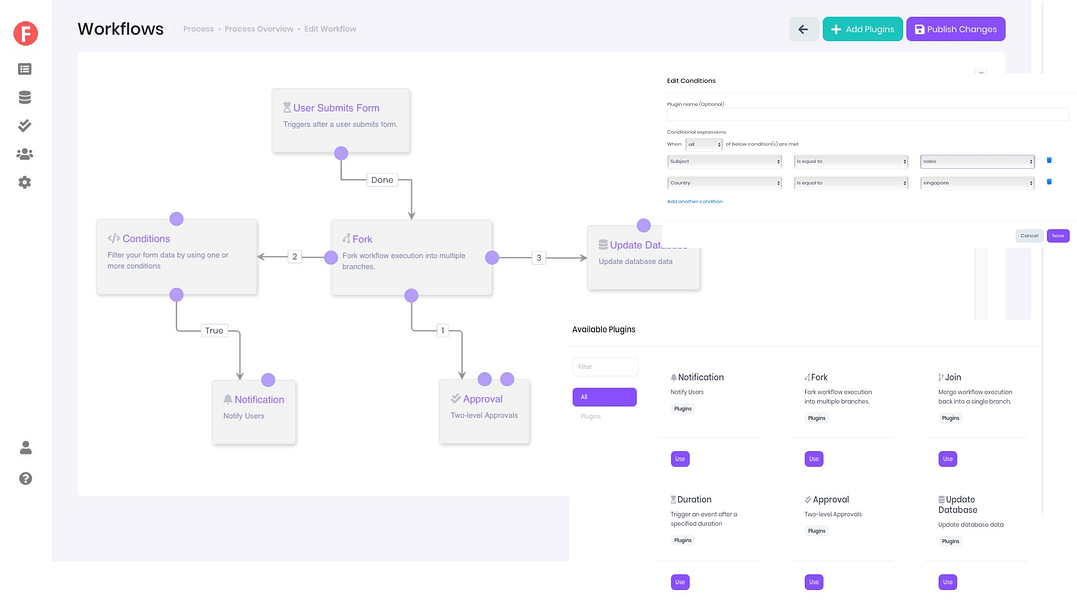Click the code icon on the Conditions node
The width and height of the screenshot is (1077, 600).
click(113, 238)
